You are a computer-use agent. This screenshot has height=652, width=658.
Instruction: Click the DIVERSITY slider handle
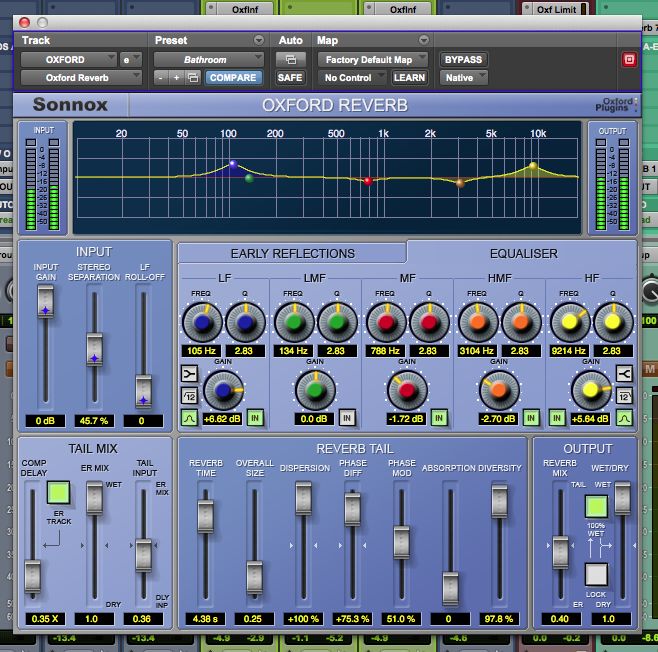click(499, 501)
